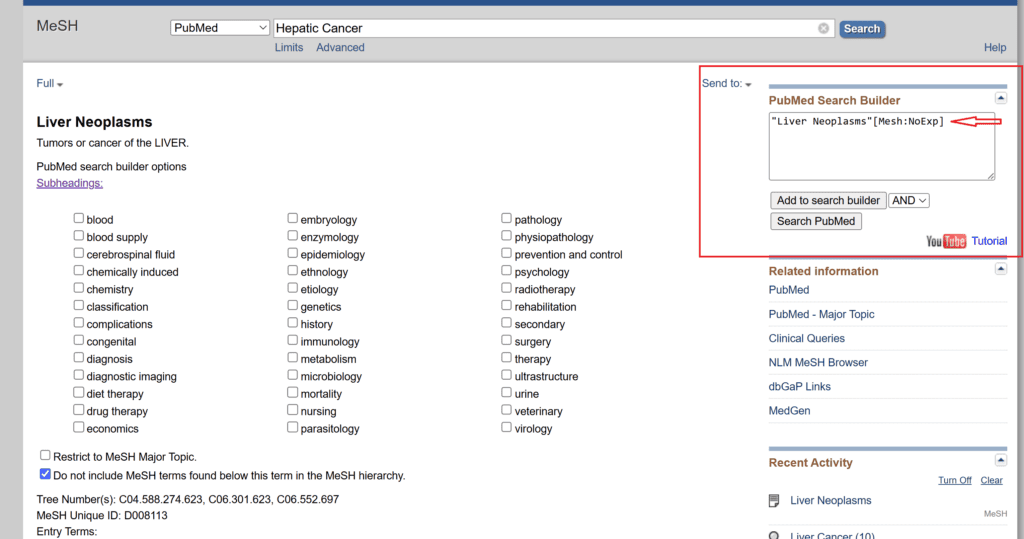This screenshot has height=539, width=1024.
Task: Click the MeSH Unique ID D008113 text
Action: tap(102, 515)
